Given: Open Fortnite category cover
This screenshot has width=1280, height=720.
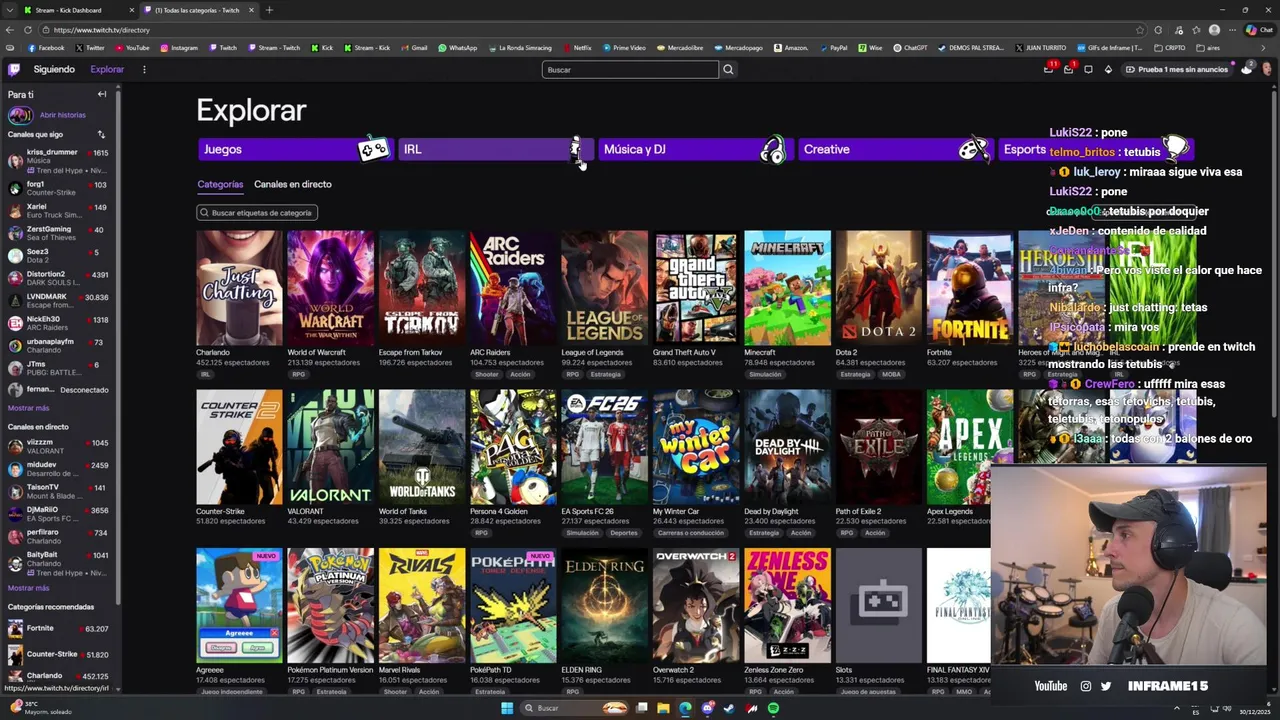Looking at the screenshot, I should (x=970, y=288).
